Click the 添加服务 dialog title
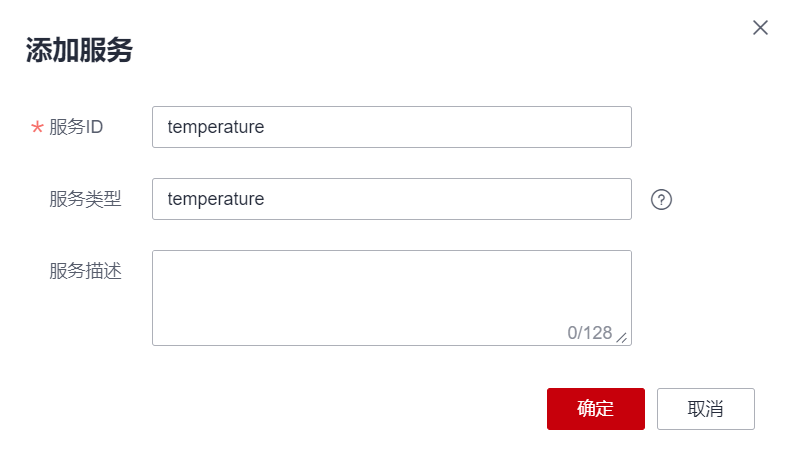 coord(79,52)
